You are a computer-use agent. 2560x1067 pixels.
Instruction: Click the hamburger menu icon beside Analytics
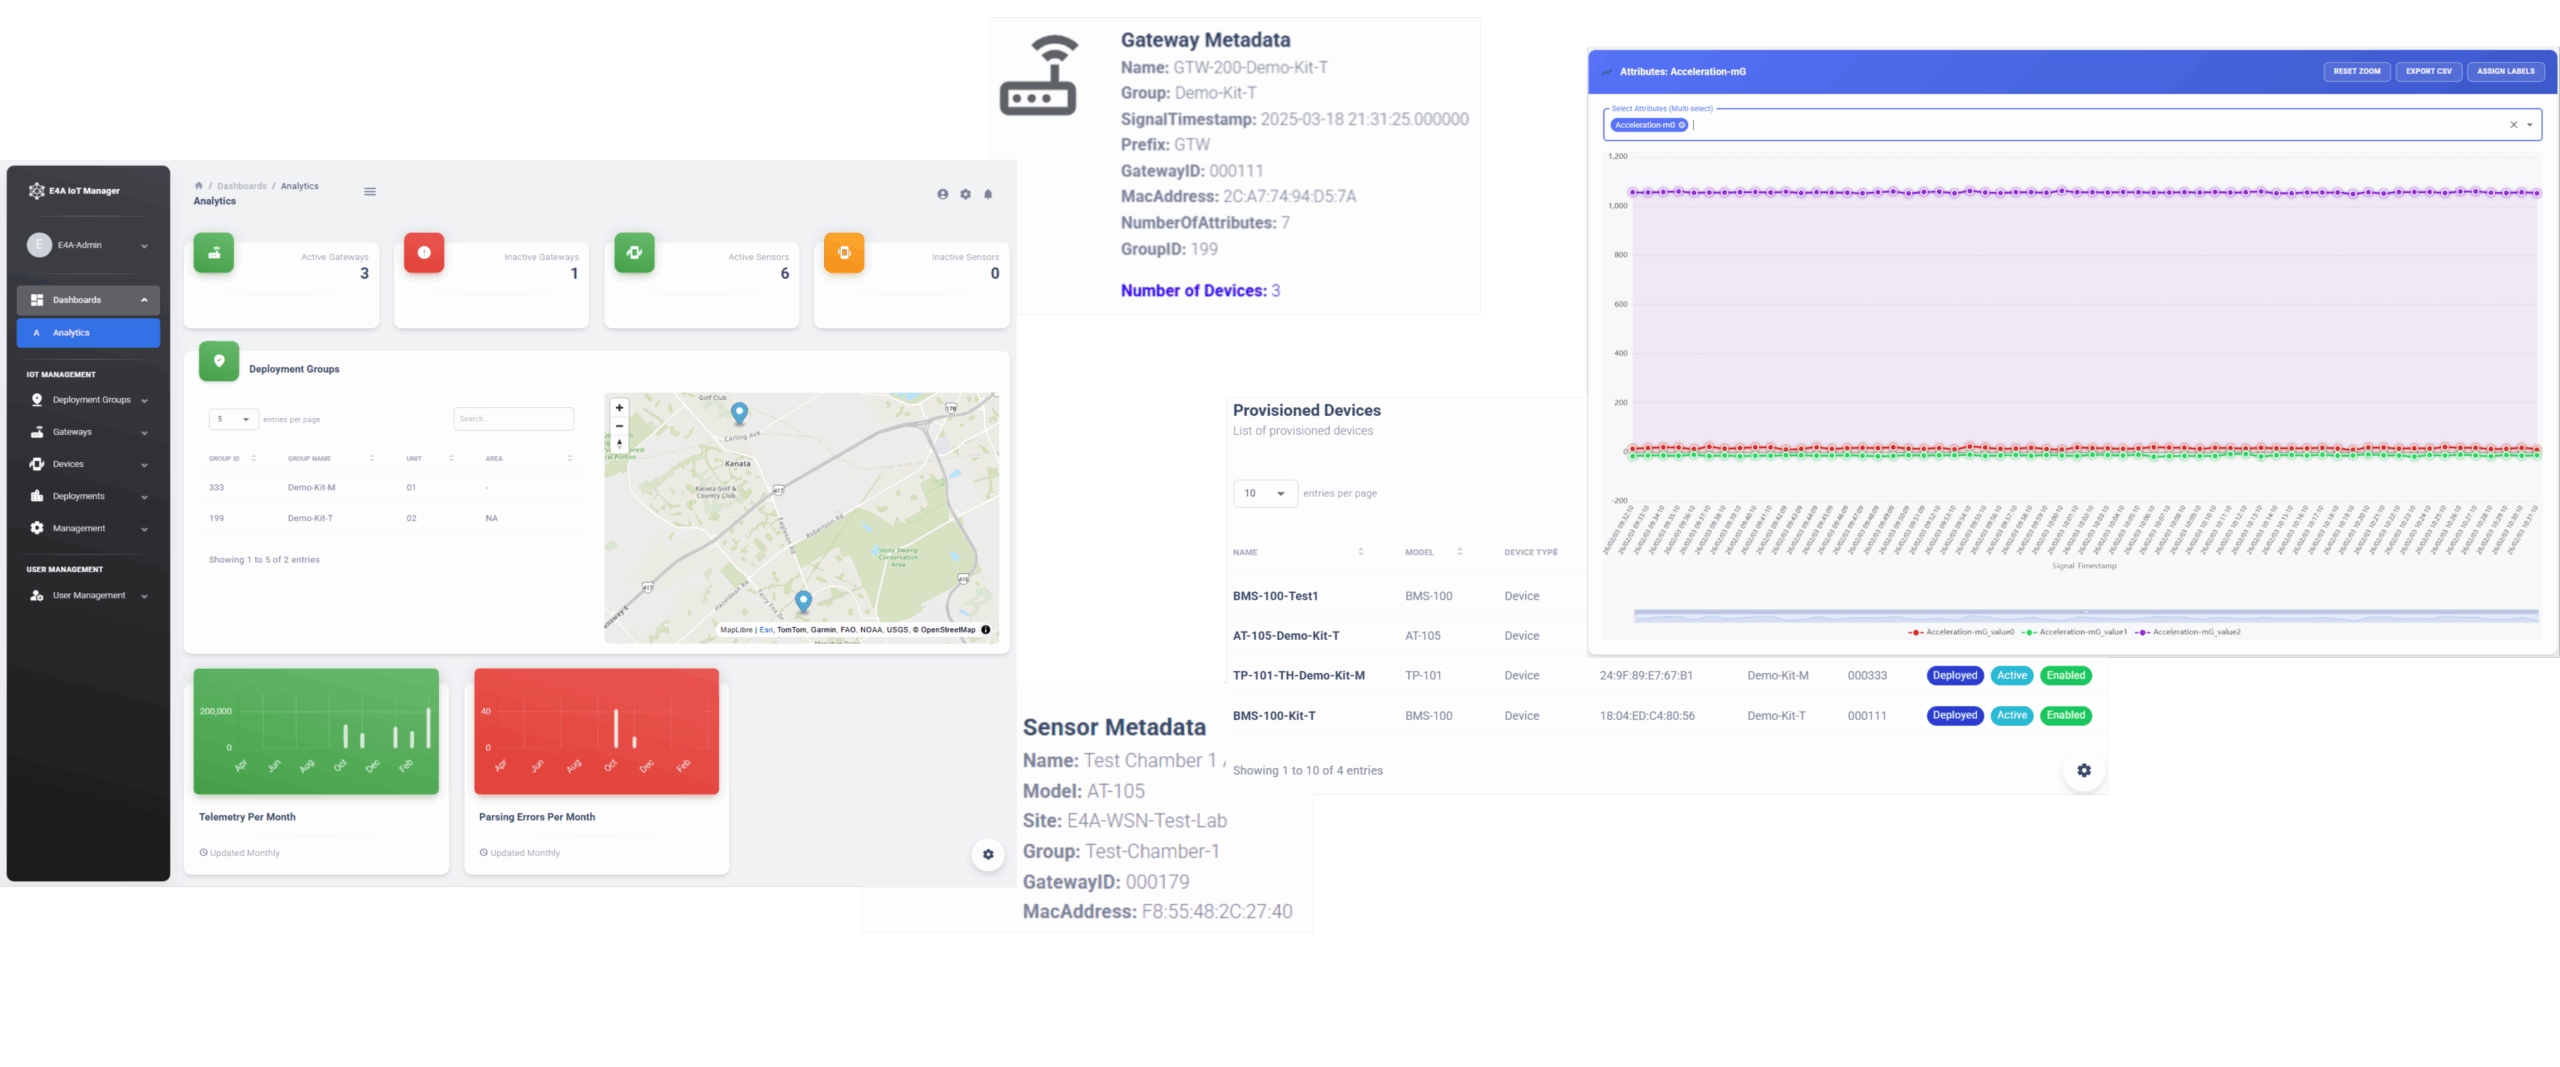[370, 192]
